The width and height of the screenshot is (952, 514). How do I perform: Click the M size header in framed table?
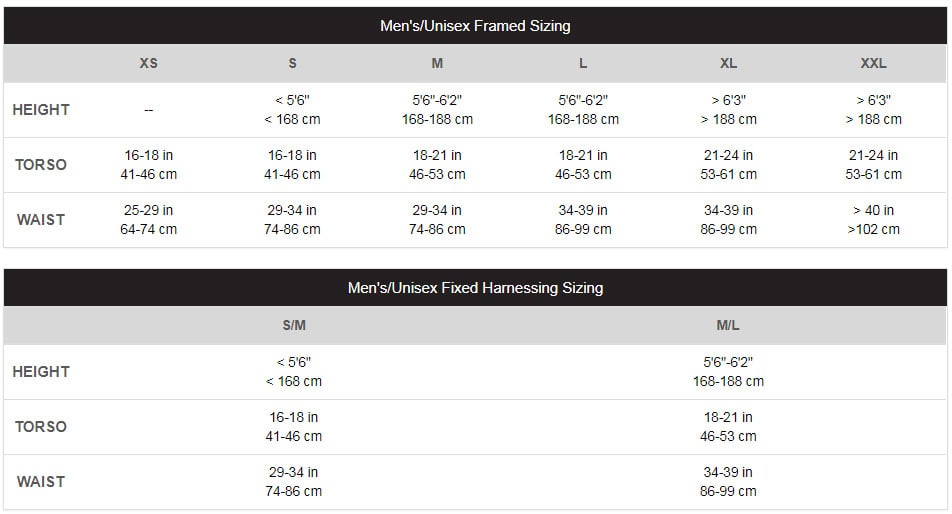pos(437,63)
